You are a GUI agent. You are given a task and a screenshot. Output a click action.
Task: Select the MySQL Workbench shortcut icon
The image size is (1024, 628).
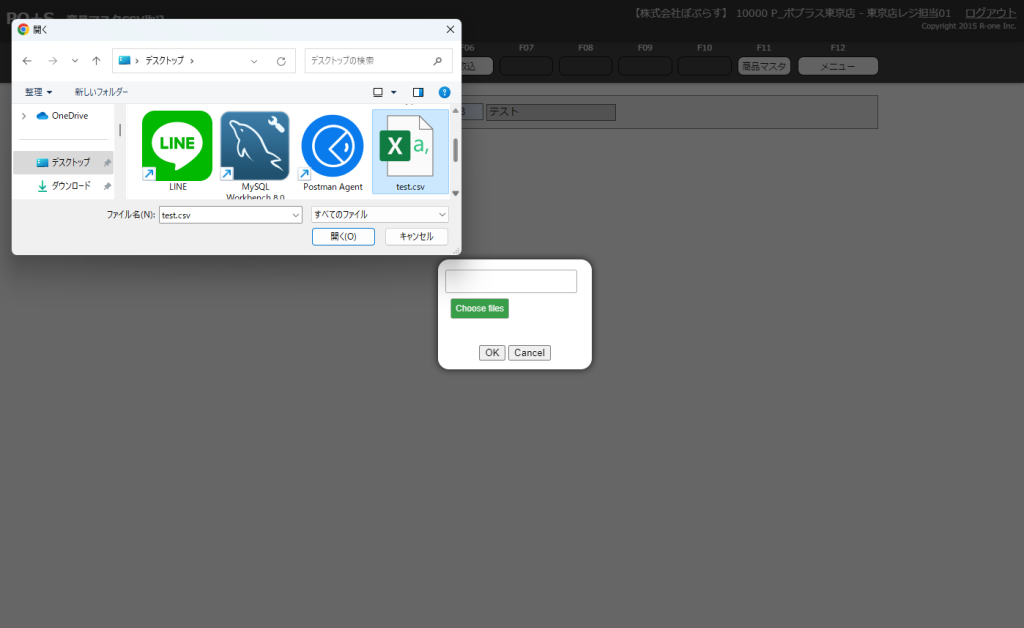click(255, 146)
